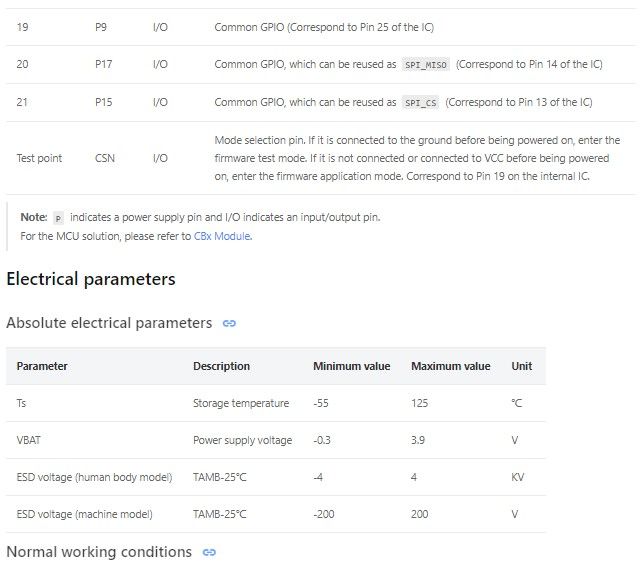Image resolution: width=641 pixels, height=567 pixels.
Task: Click the Electrical parameters heading
Action: (91, 279)
